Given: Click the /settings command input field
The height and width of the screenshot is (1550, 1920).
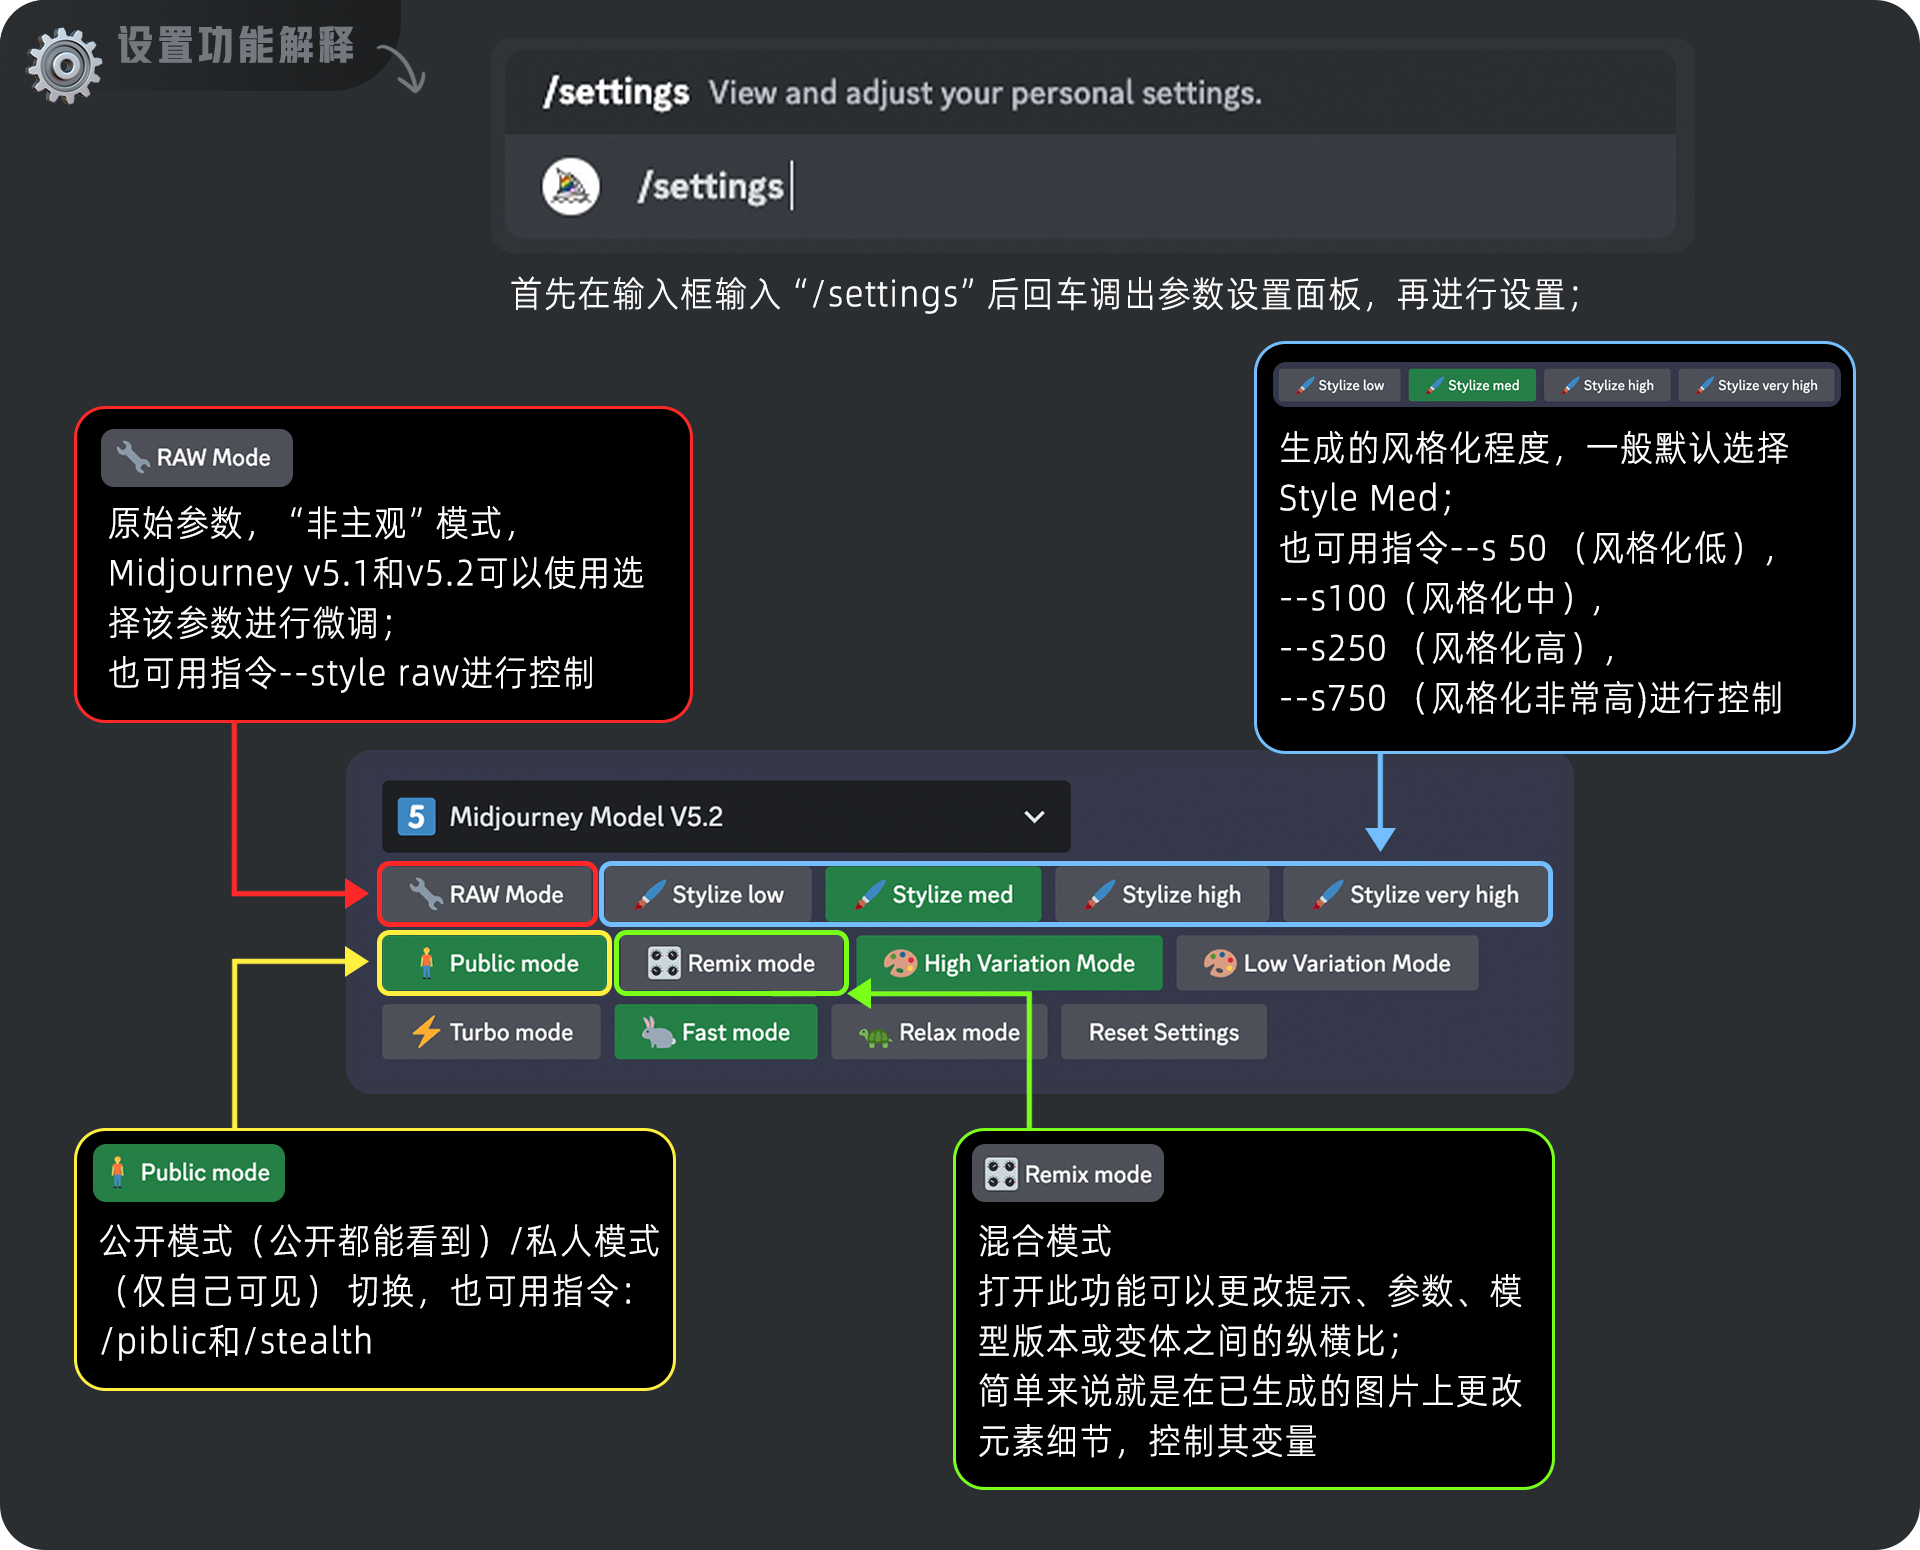Looking at the screenshot, I should coord(1090,187).
